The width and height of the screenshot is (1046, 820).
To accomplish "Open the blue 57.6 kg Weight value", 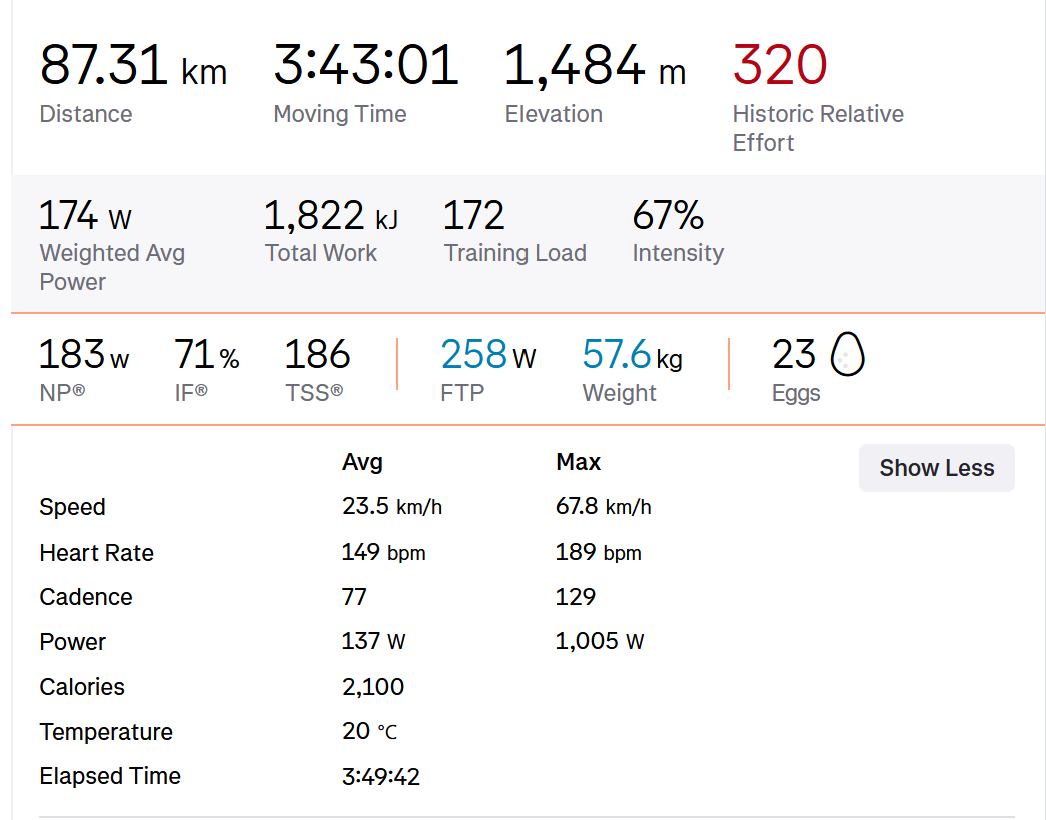I will [632, 355].
